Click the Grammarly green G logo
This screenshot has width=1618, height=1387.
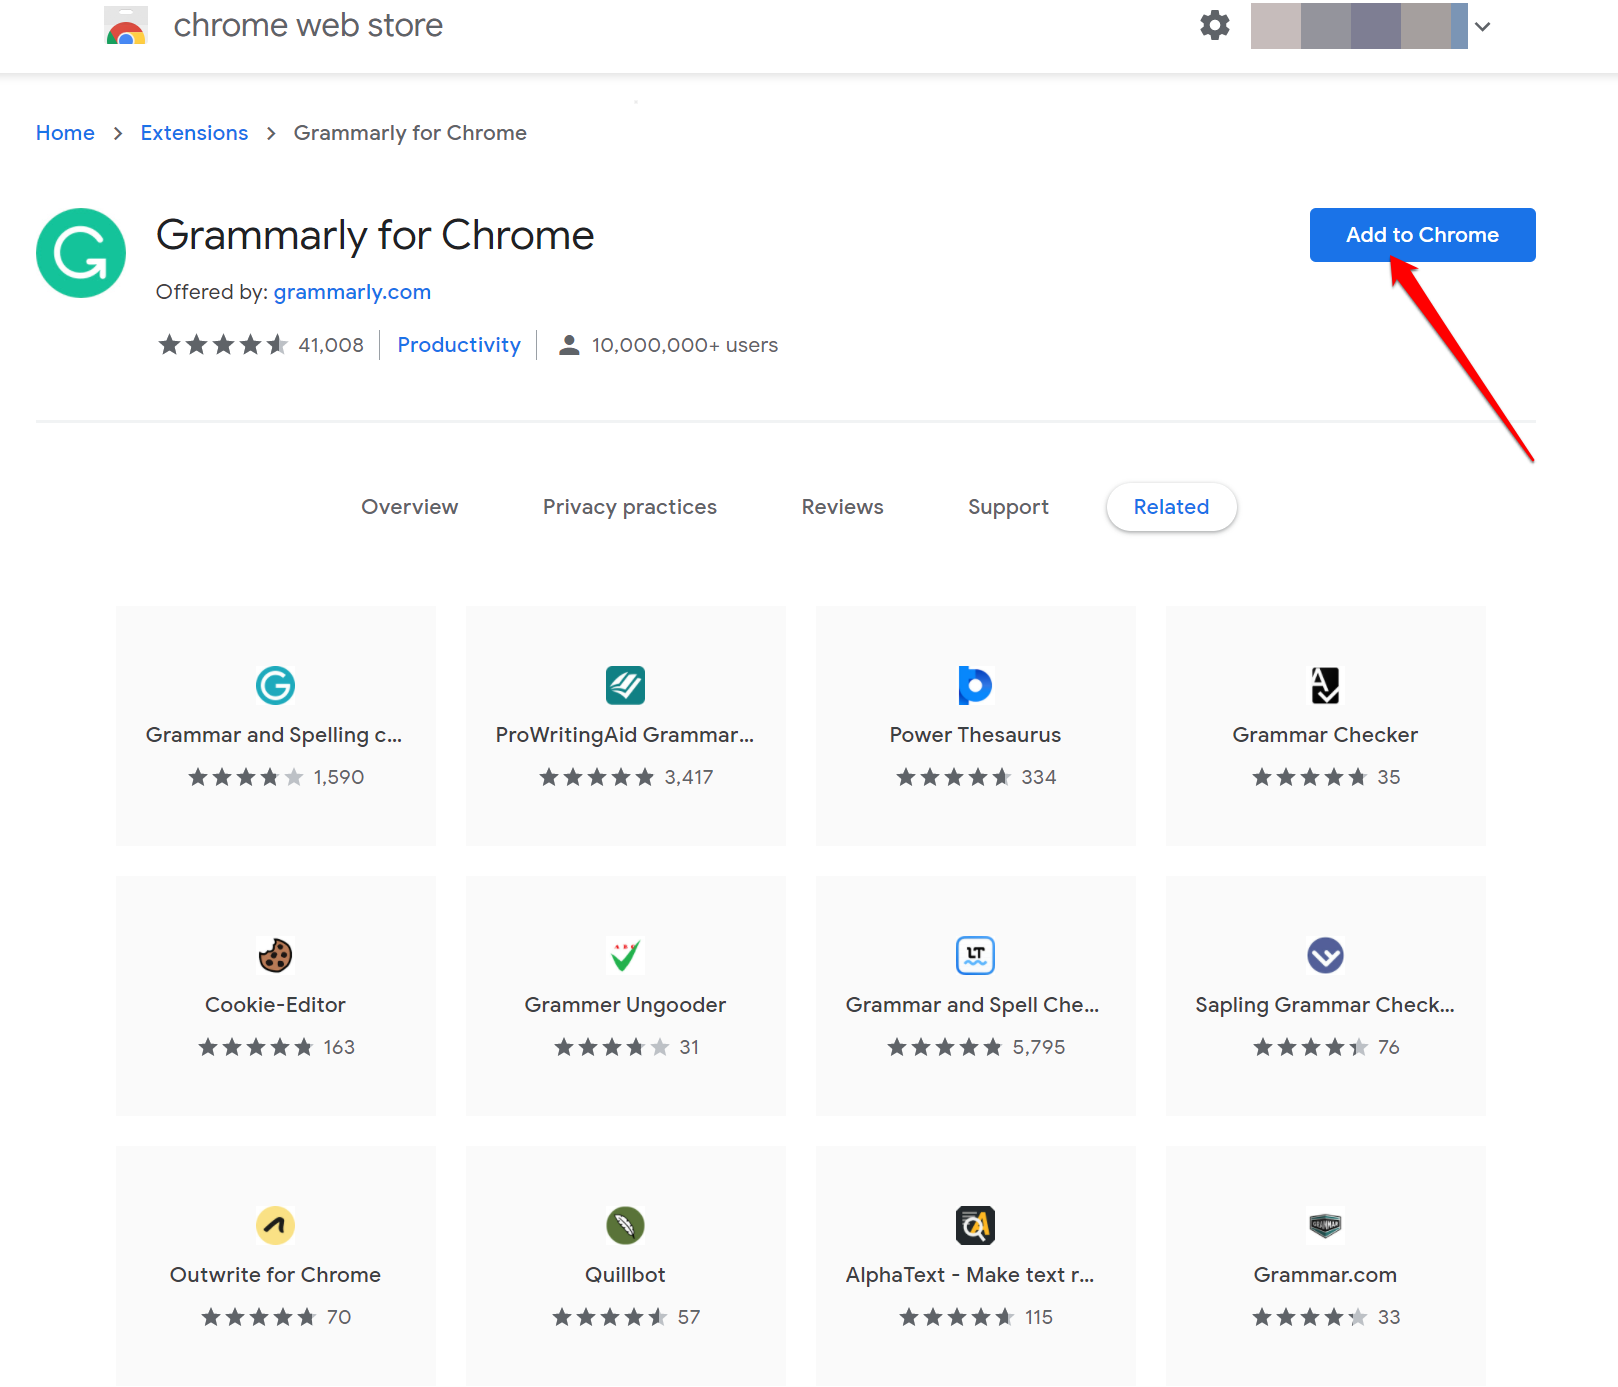click(81, 253)
